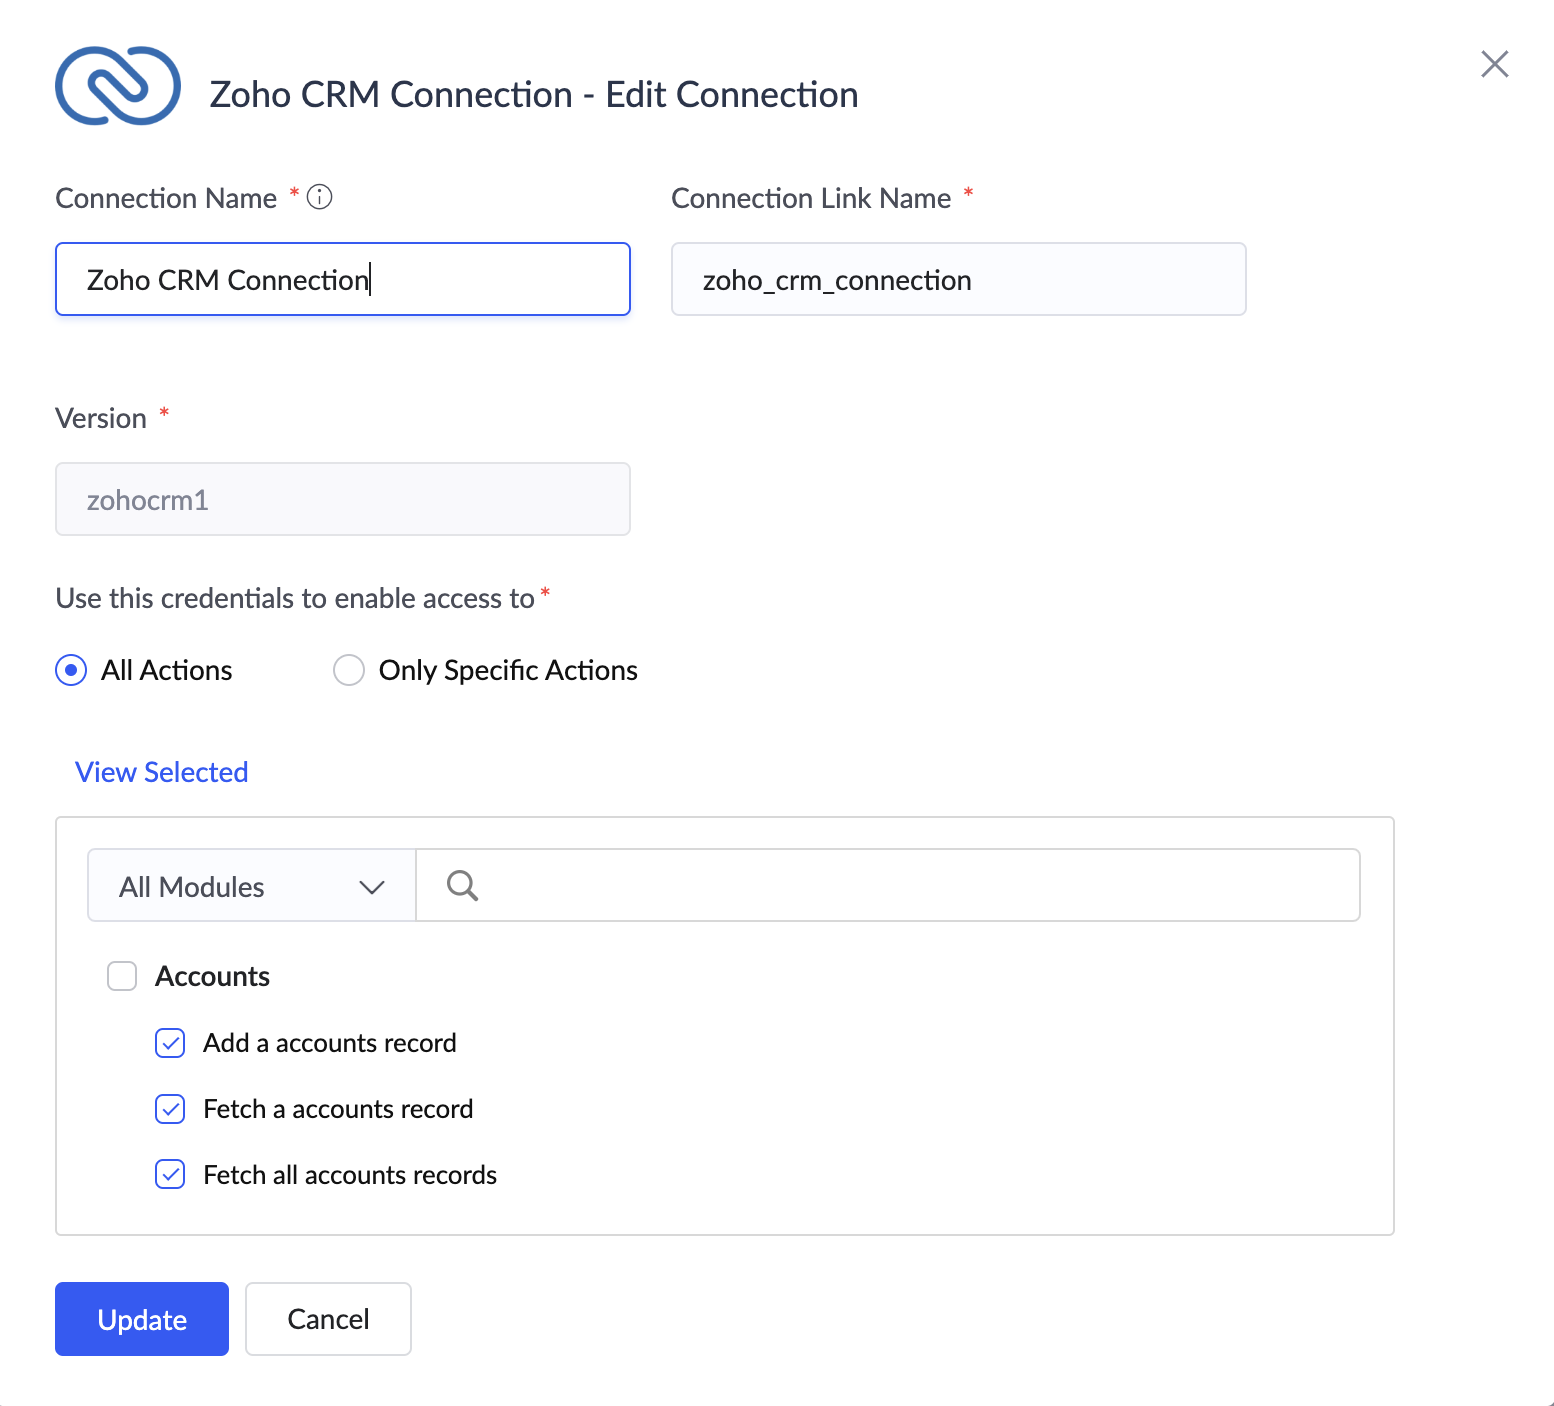Image resolution: width=1554 pixels, height=1406 pixels.
Task: Click the Connection Link Name field
Action: [x=958, y=279]
